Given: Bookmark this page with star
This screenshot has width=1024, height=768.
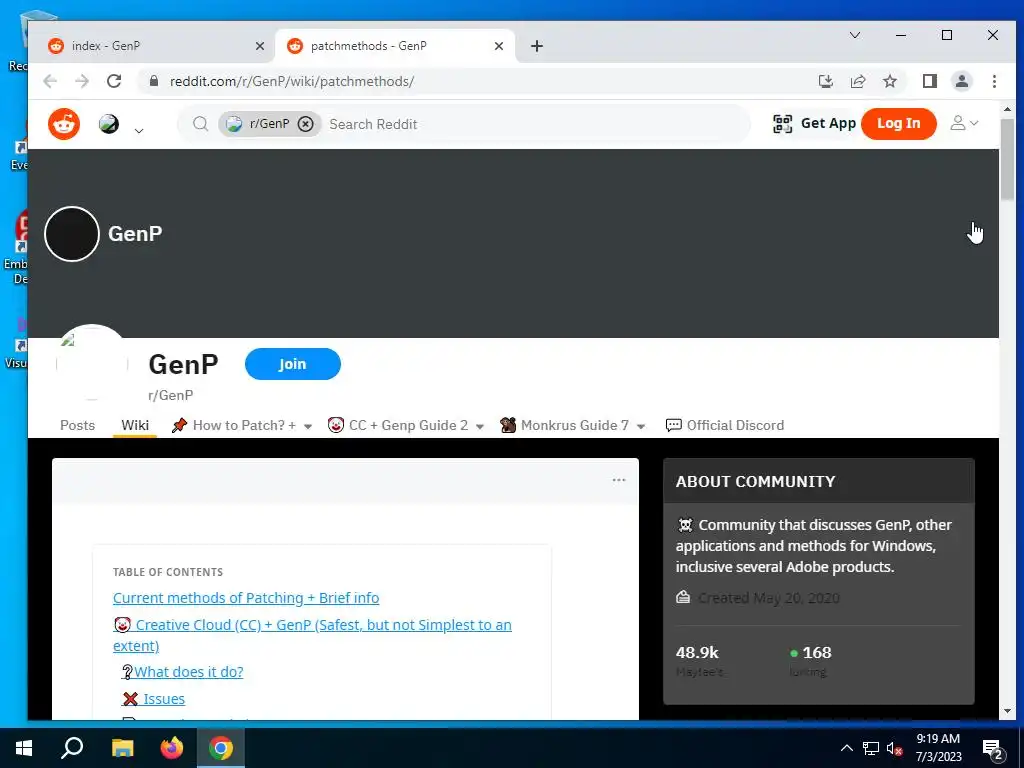Looking at the screenshot, I should [x=889, y=81].
